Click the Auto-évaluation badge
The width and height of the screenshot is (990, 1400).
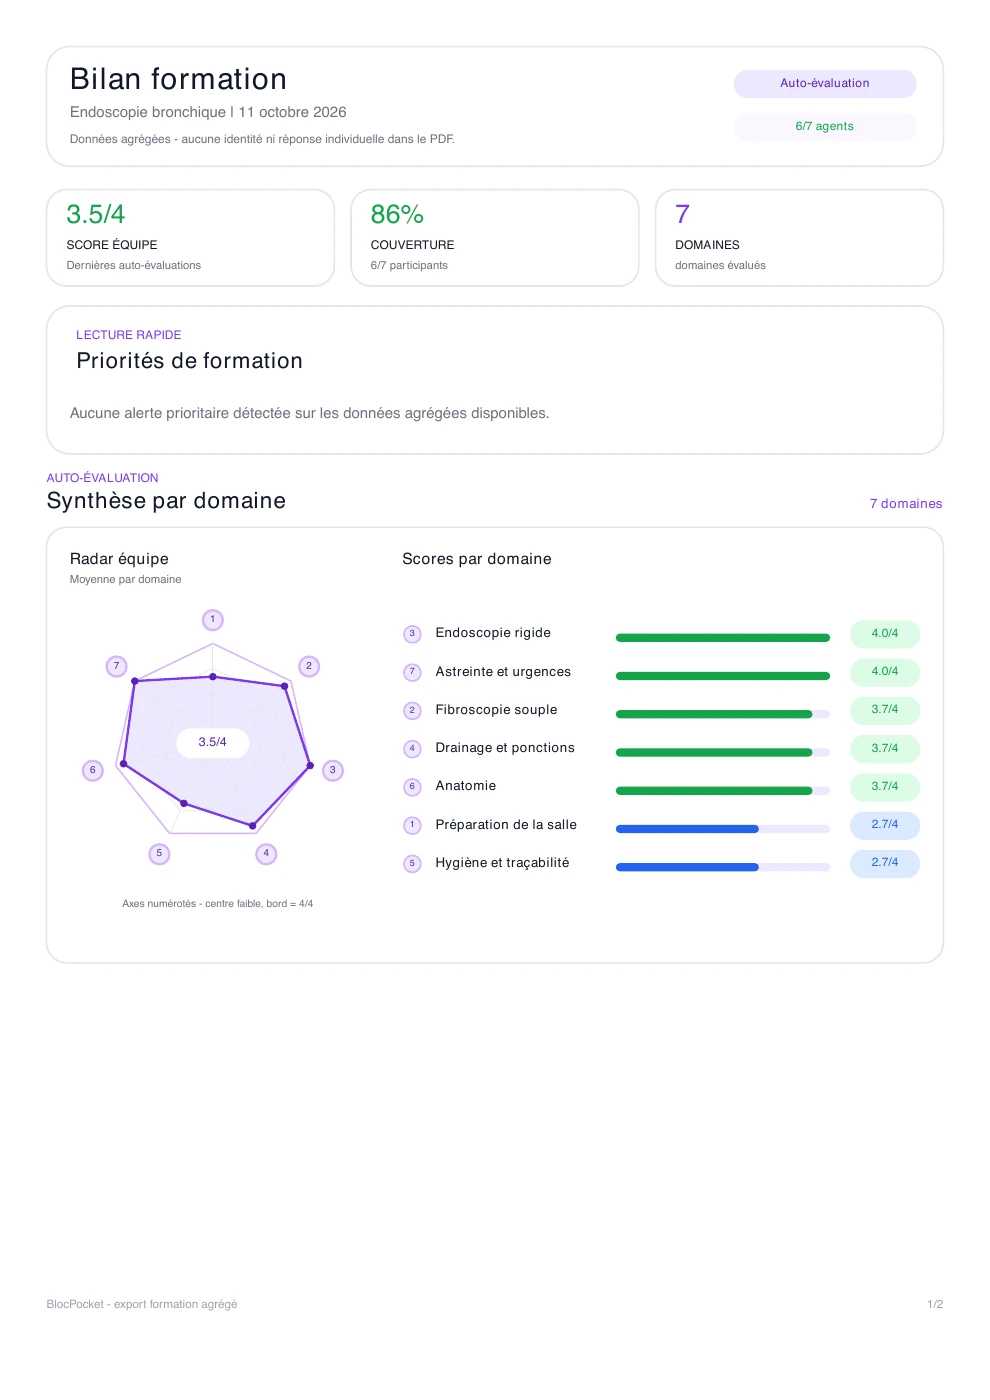825,84
